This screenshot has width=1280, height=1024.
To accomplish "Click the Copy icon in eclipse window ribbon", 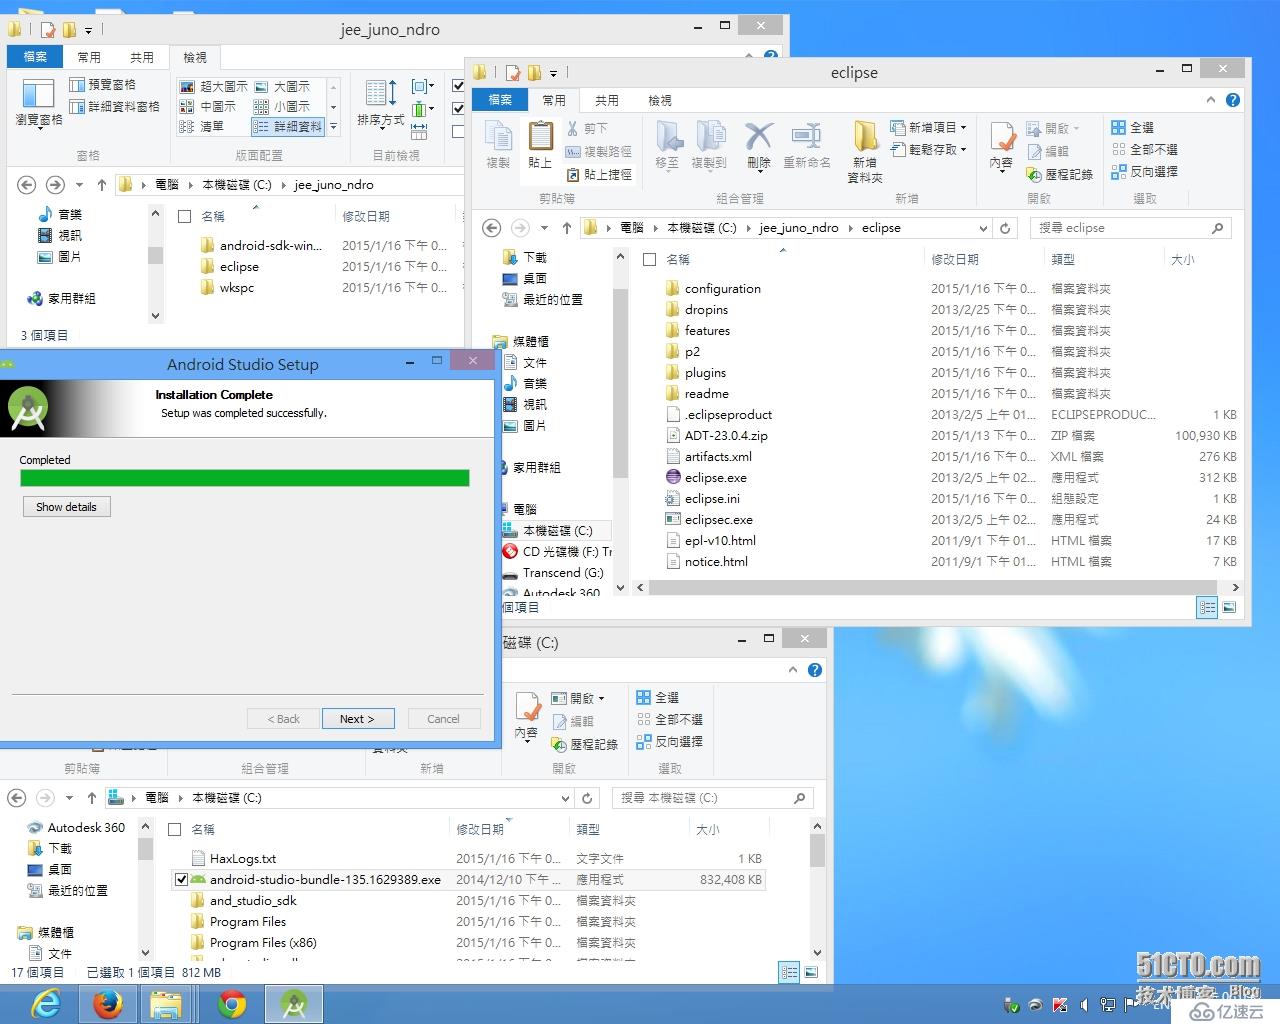I will [x=498, y=137].
